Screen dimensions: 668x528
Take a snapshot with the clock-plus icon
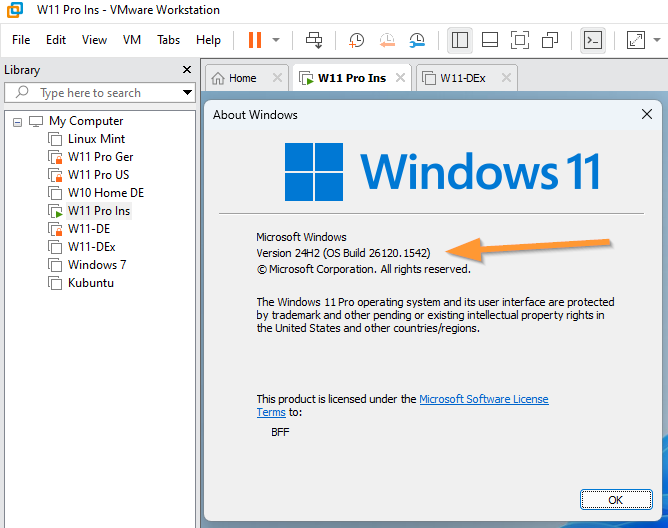tap(356, 40)
